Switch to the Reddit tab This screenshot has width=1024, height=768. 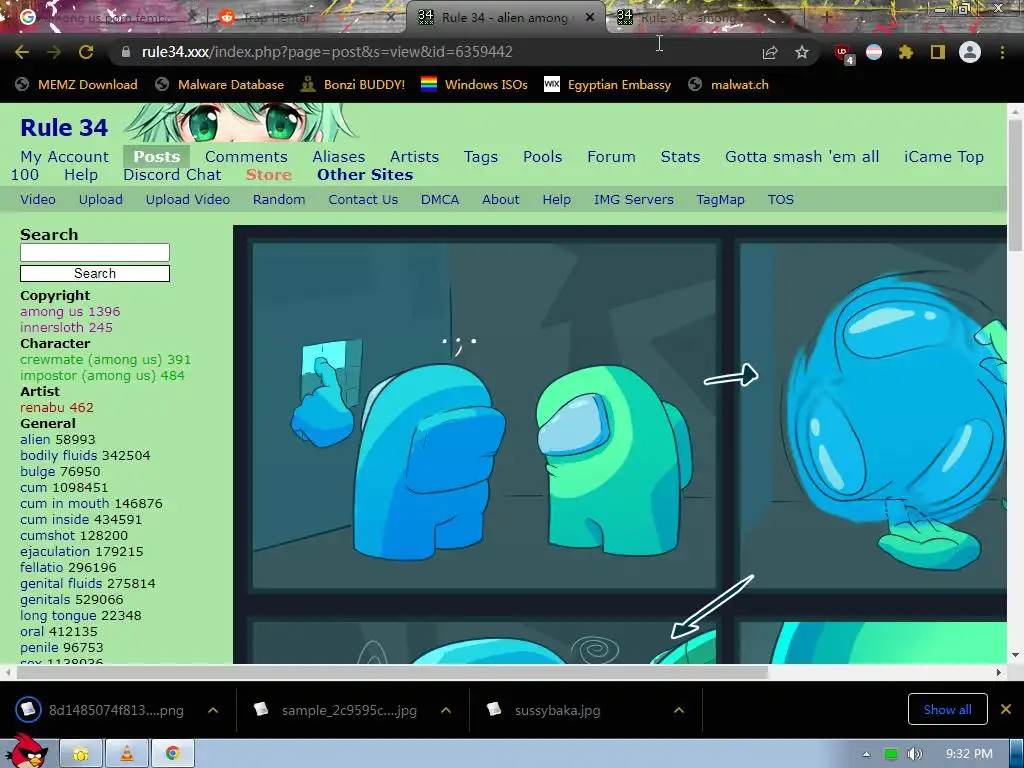click(x=307, y=18)
